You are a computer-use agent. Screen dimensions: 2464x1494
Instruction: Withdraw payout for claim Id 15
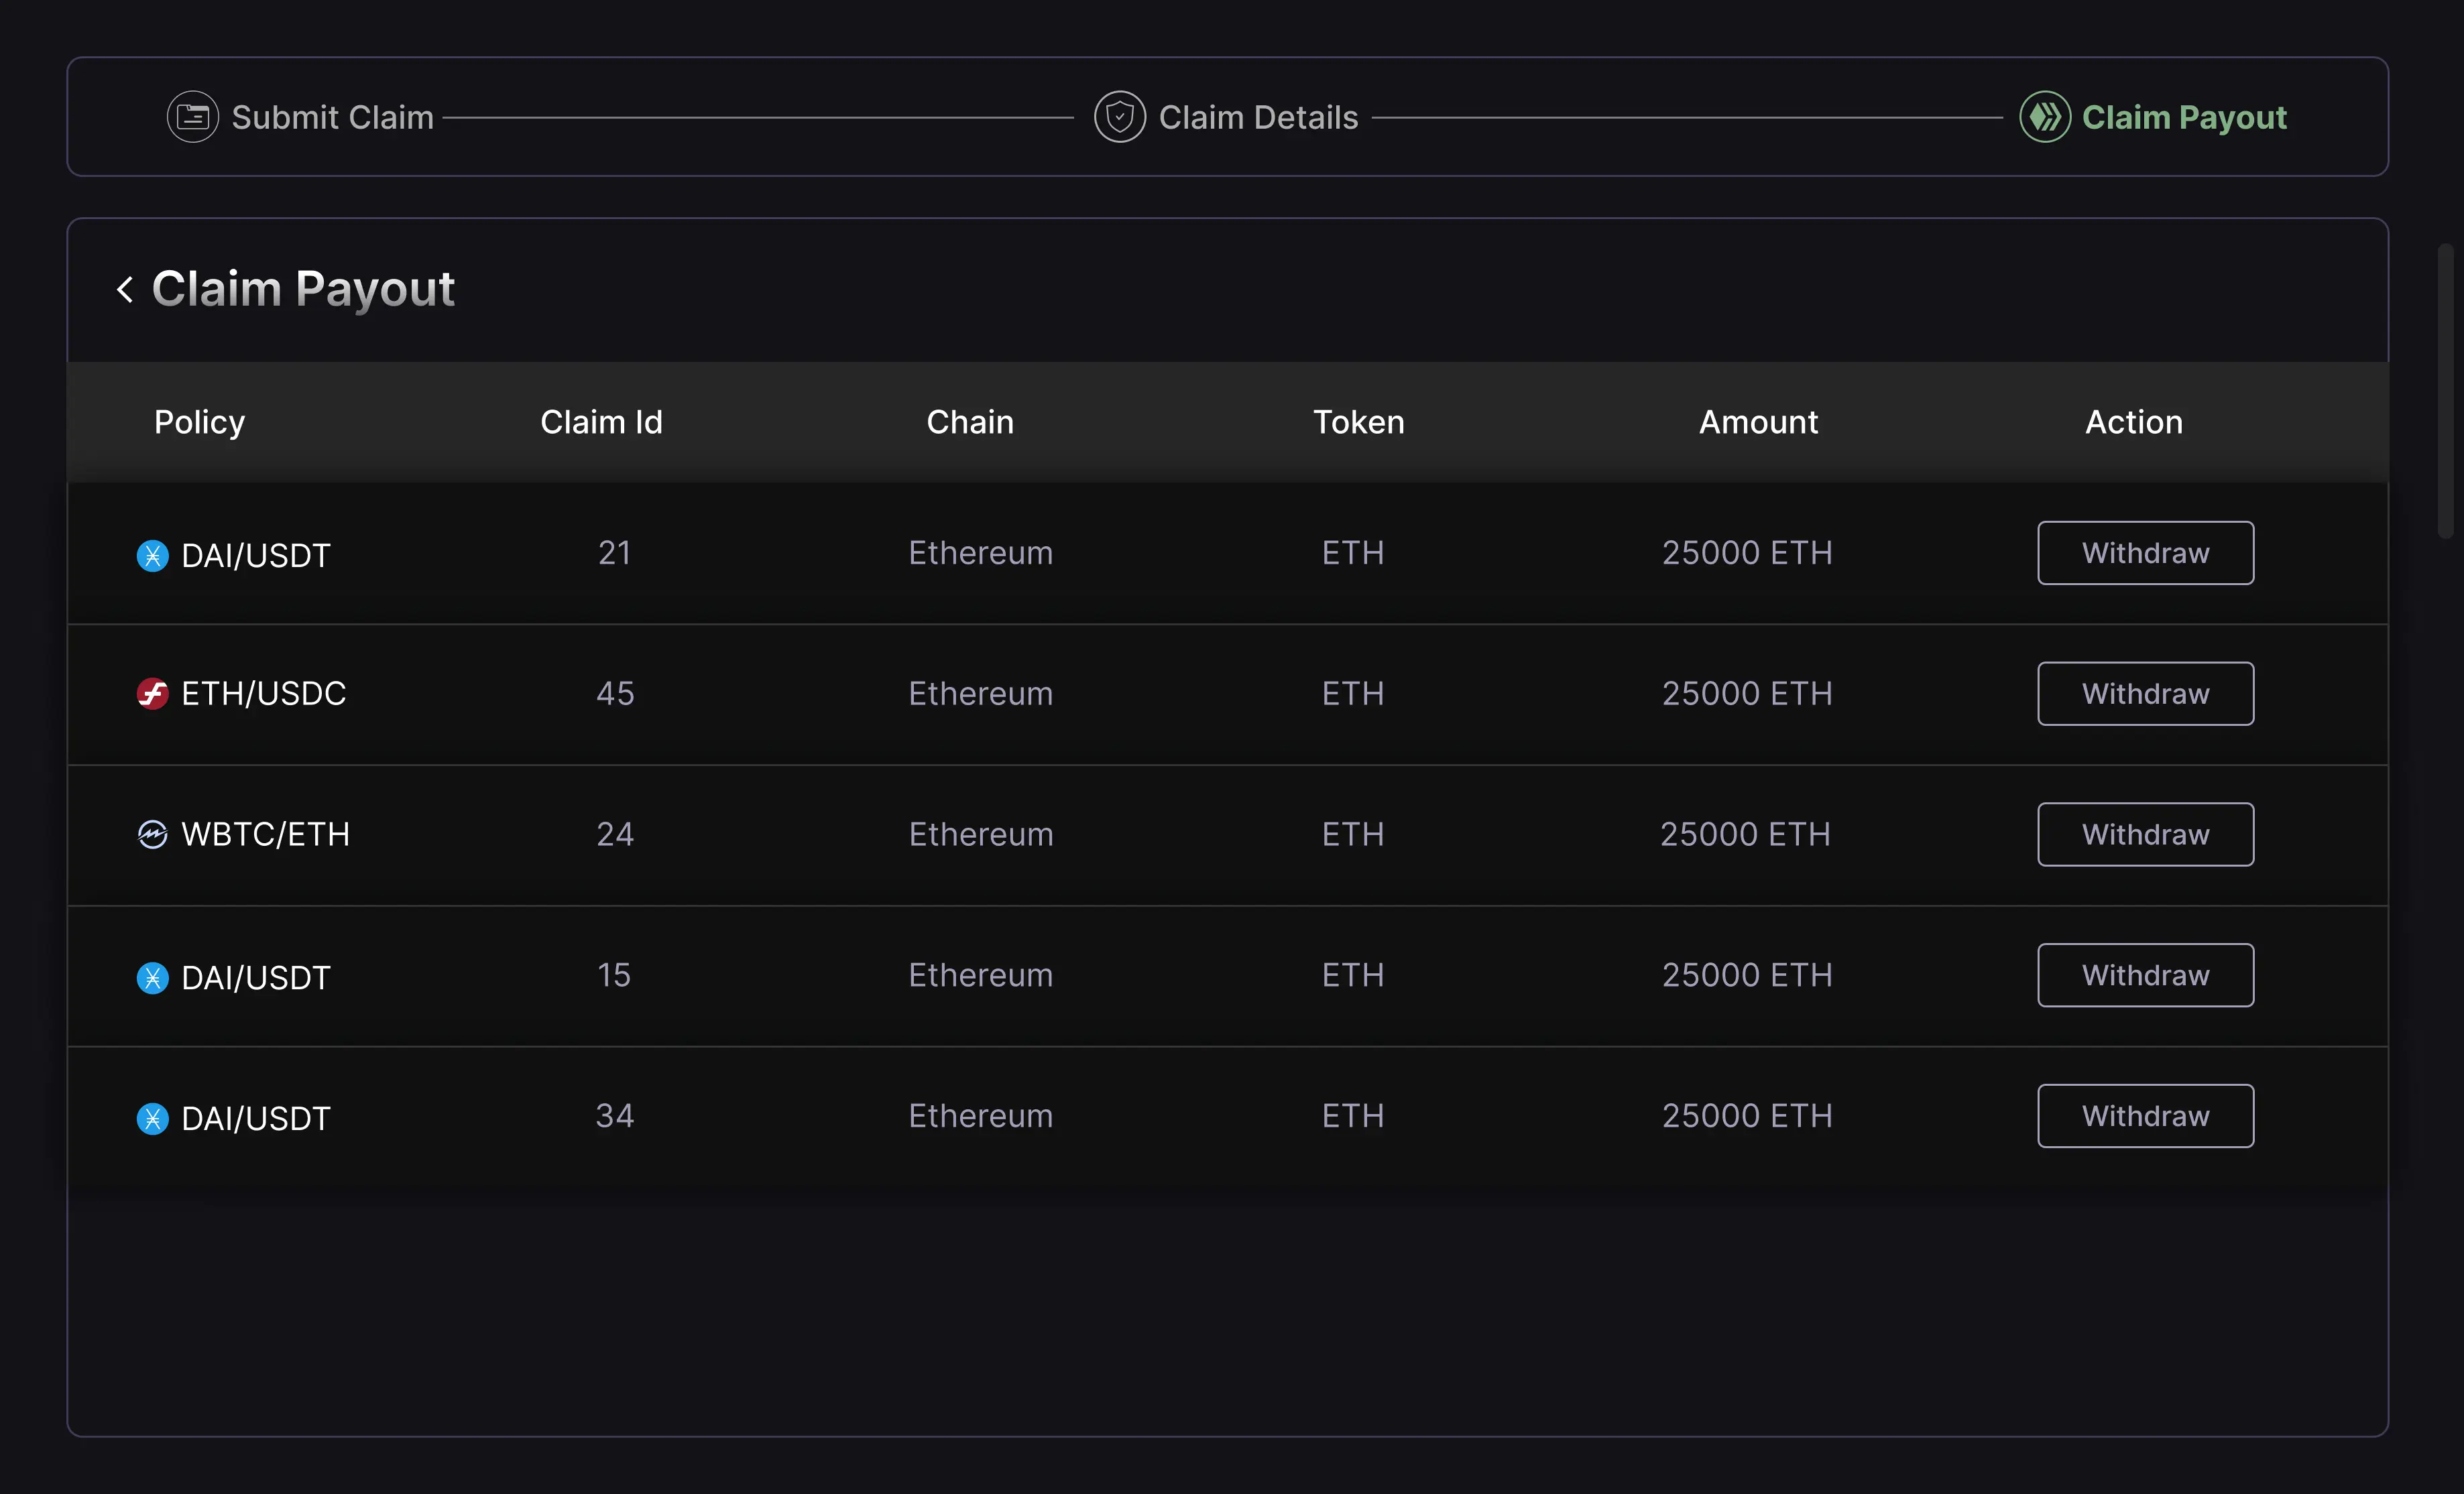coord(2145,975)
